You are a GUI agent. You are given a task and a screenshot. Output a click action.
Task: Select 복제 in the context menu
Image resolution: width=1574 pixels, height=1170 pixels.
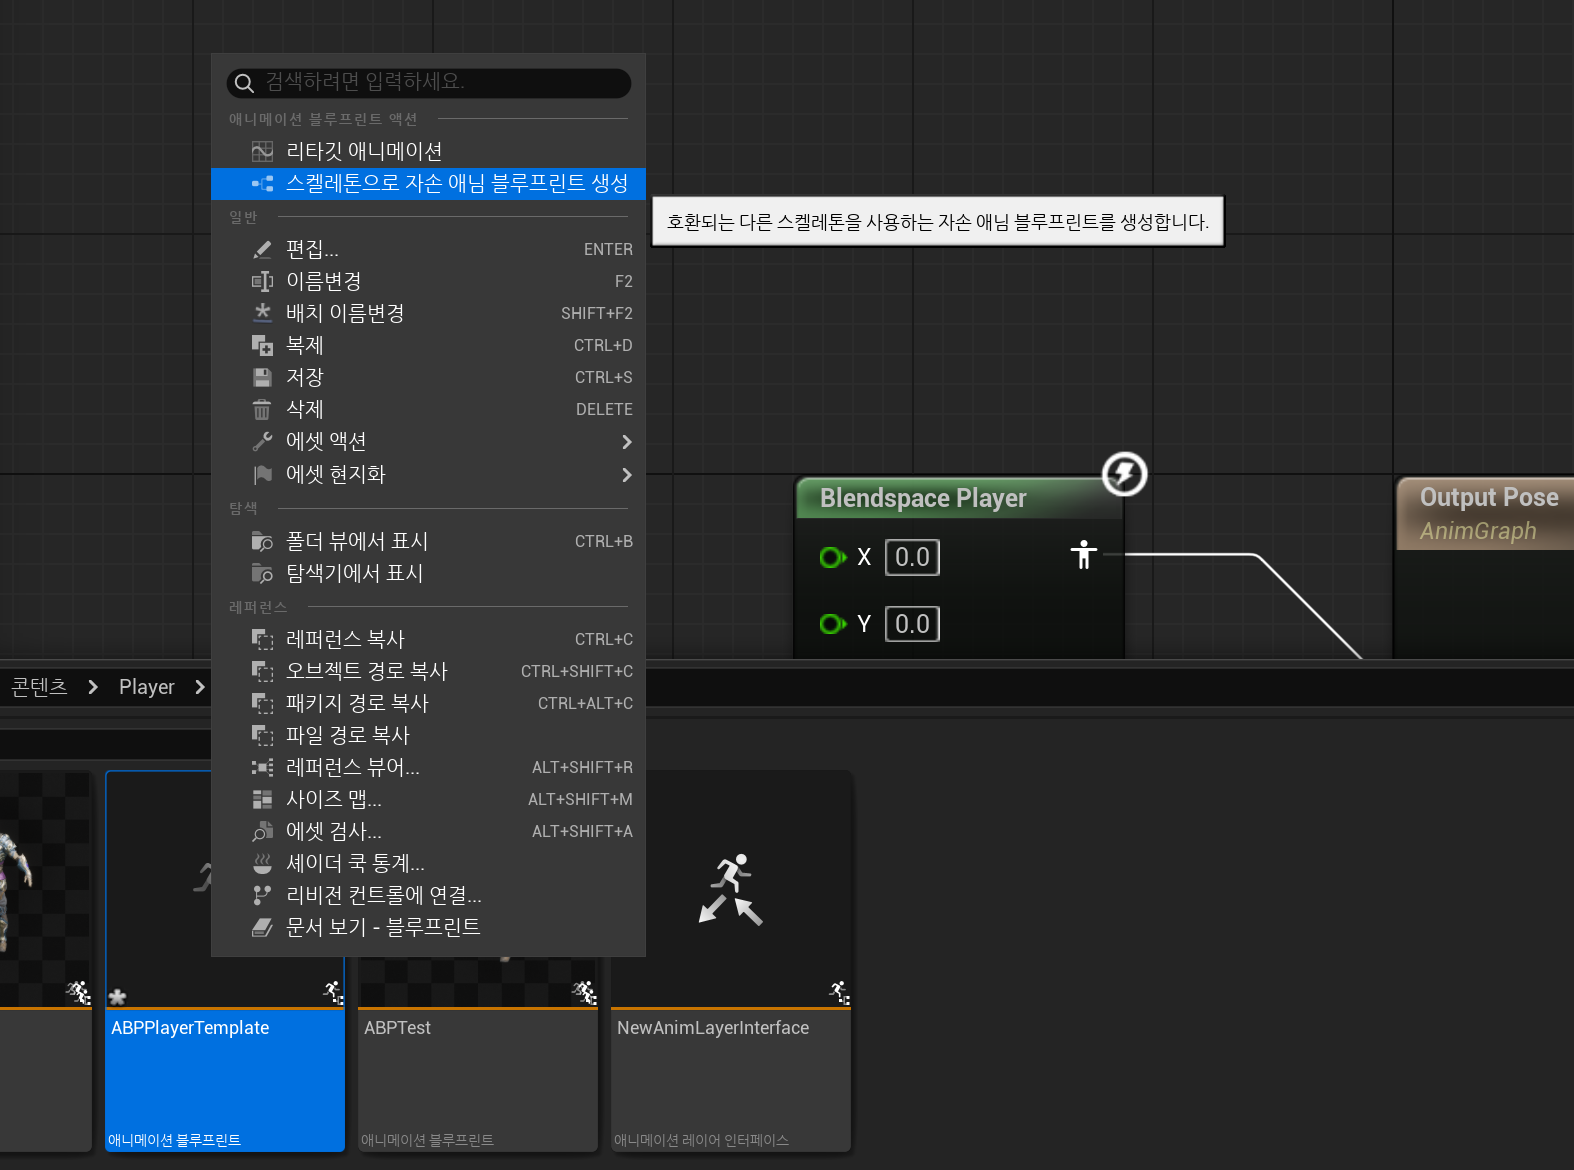click(428, 345)
